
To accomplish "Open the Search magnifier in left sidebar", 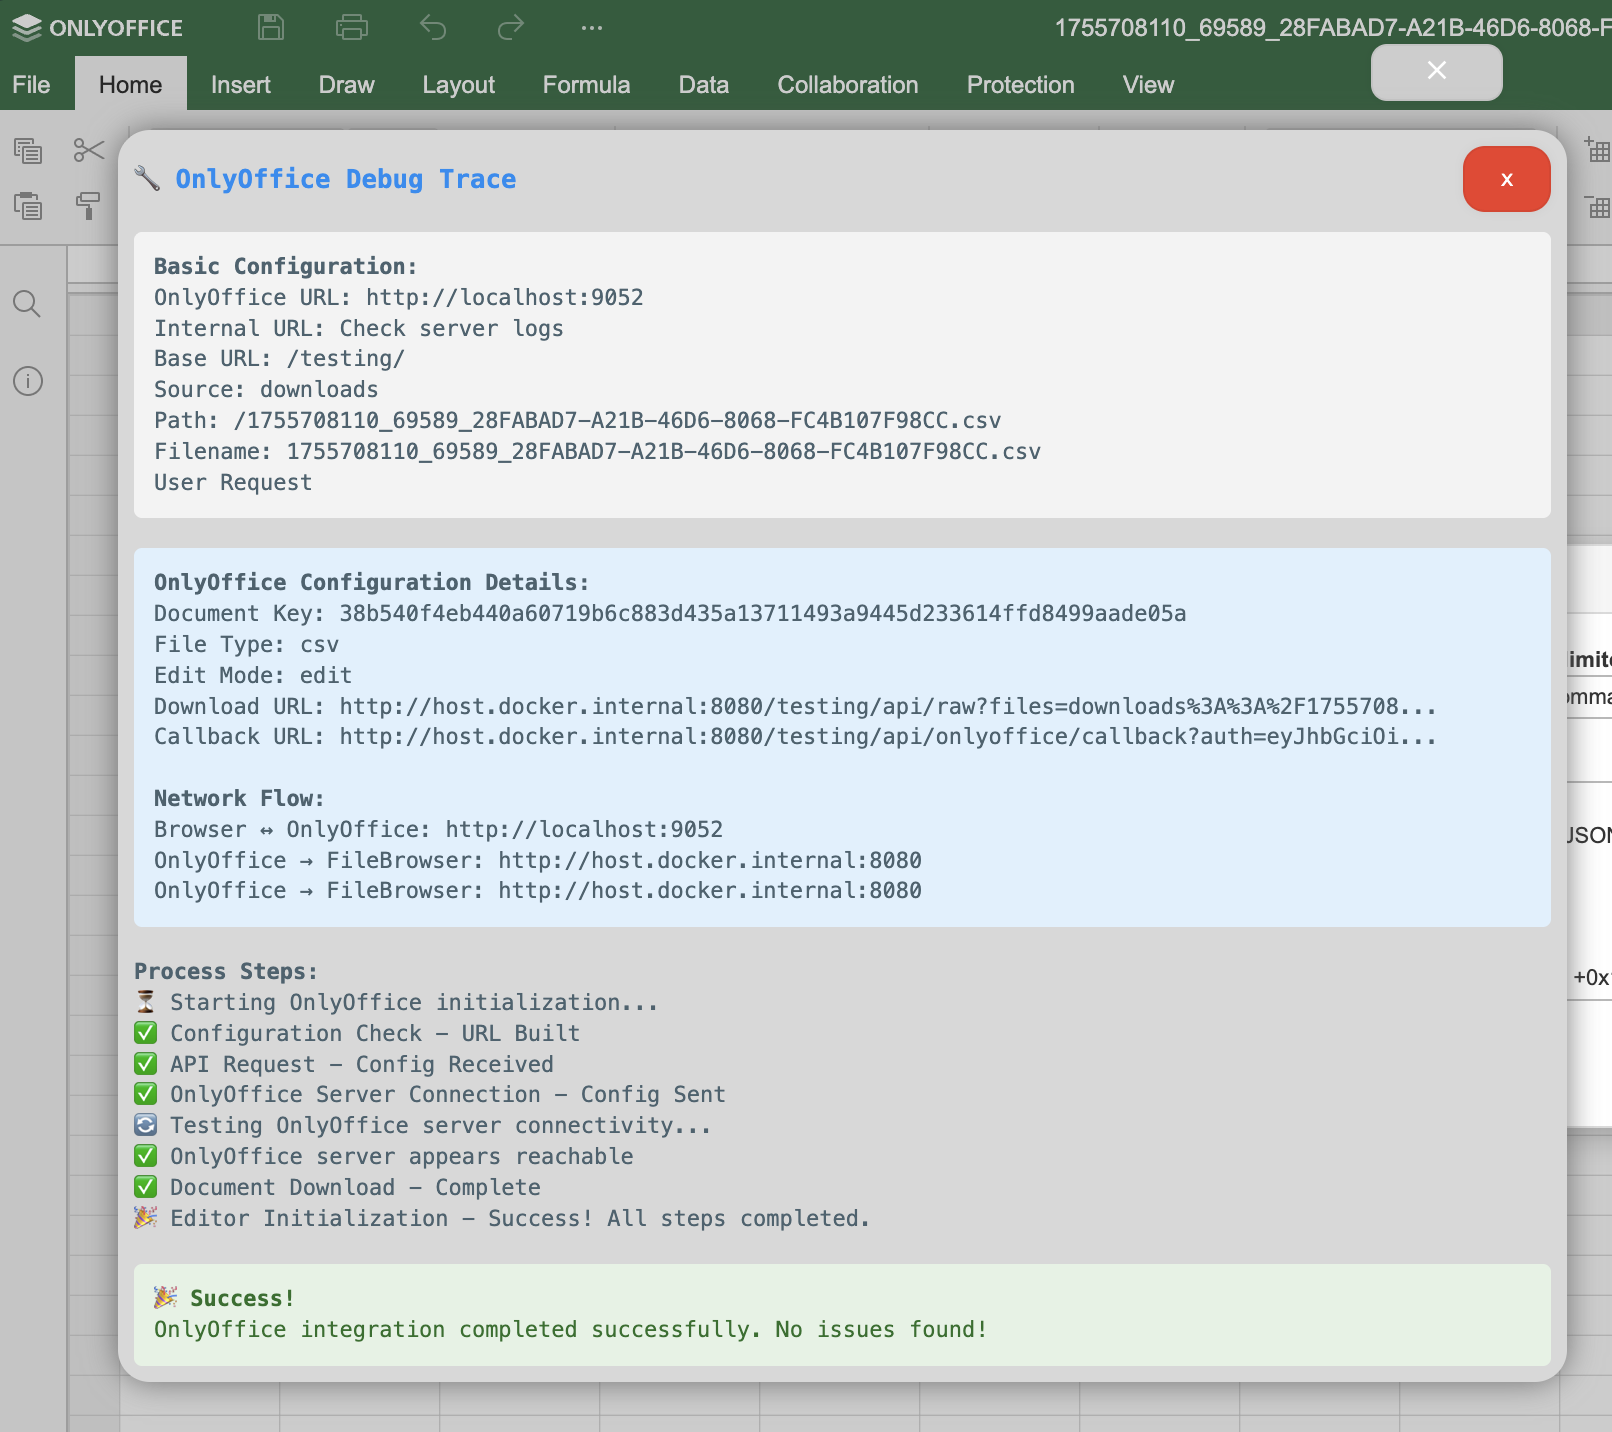I will [x=27, y=304].
